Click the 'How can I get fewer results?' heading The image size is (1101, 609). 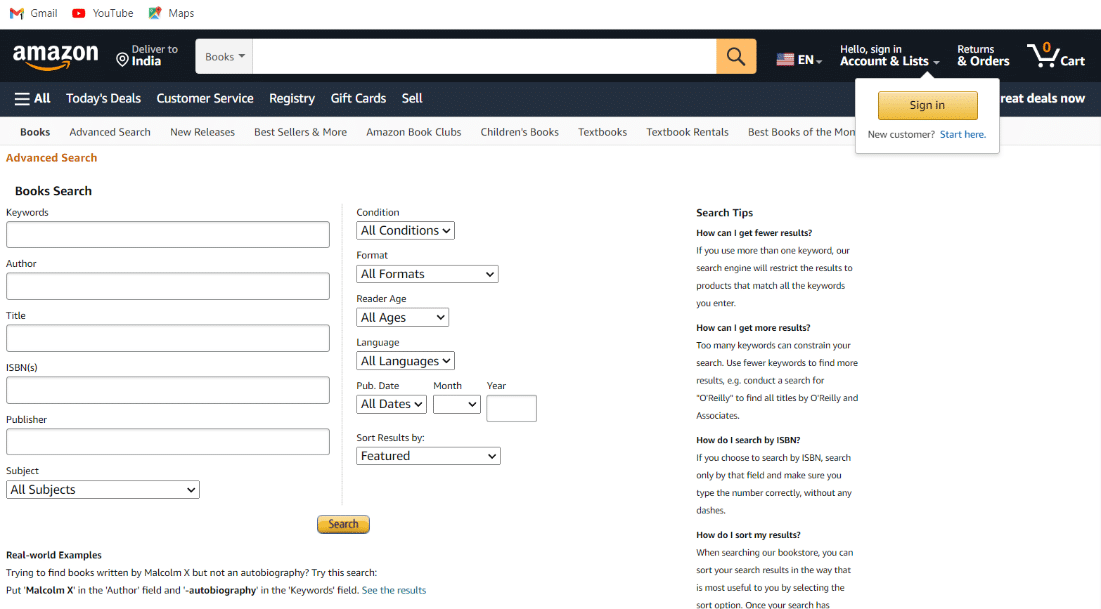pyautogui.click(x=754, y=233)
